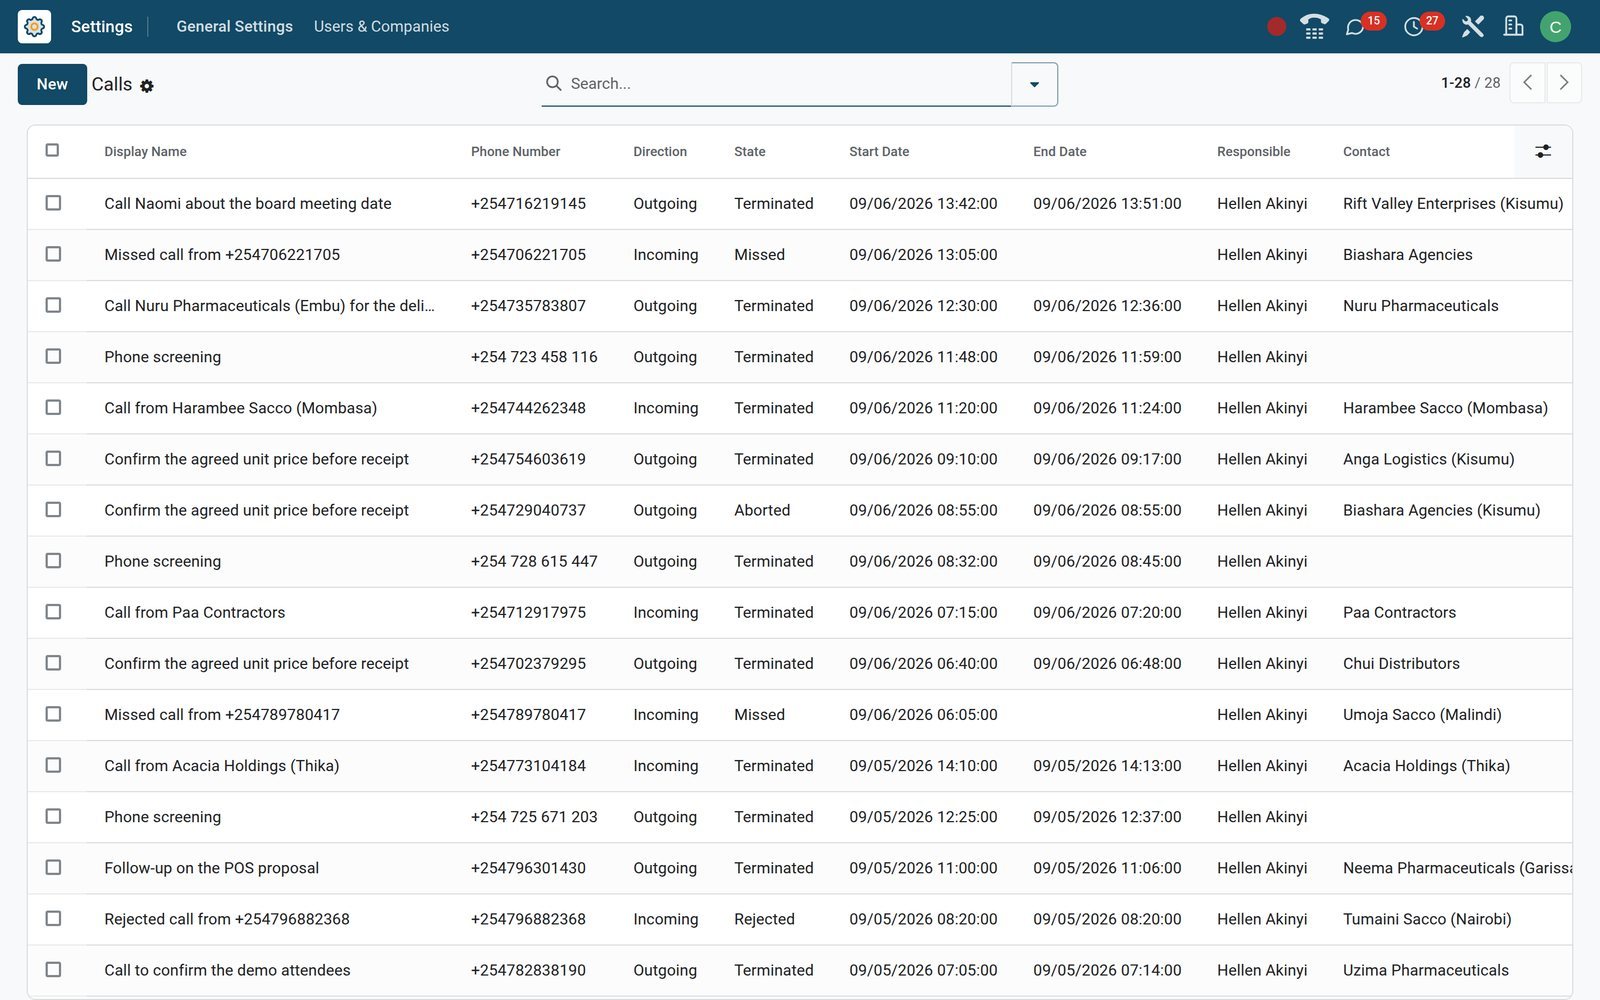Open the optional columns adjust icon
This screenshot has width=1600, height=1000.
(1543, 151)
